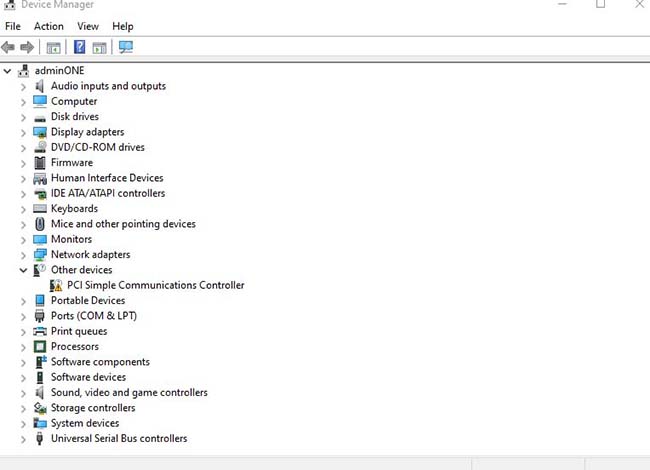Screen dimensions: 650x470
Task: Click the Show/Hide Console Tree toolbar icon
Action: (x=53, y=48)
